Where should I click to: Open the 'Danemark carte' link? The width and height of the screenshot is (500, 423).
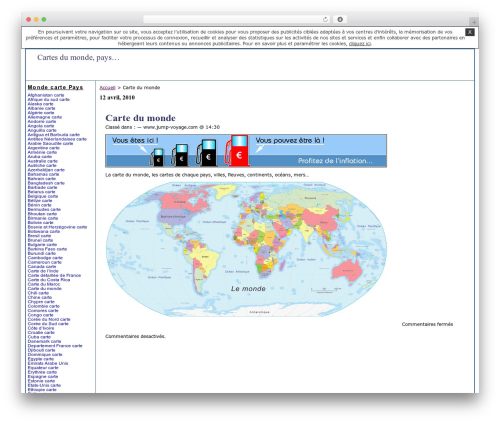pos(44,341)
